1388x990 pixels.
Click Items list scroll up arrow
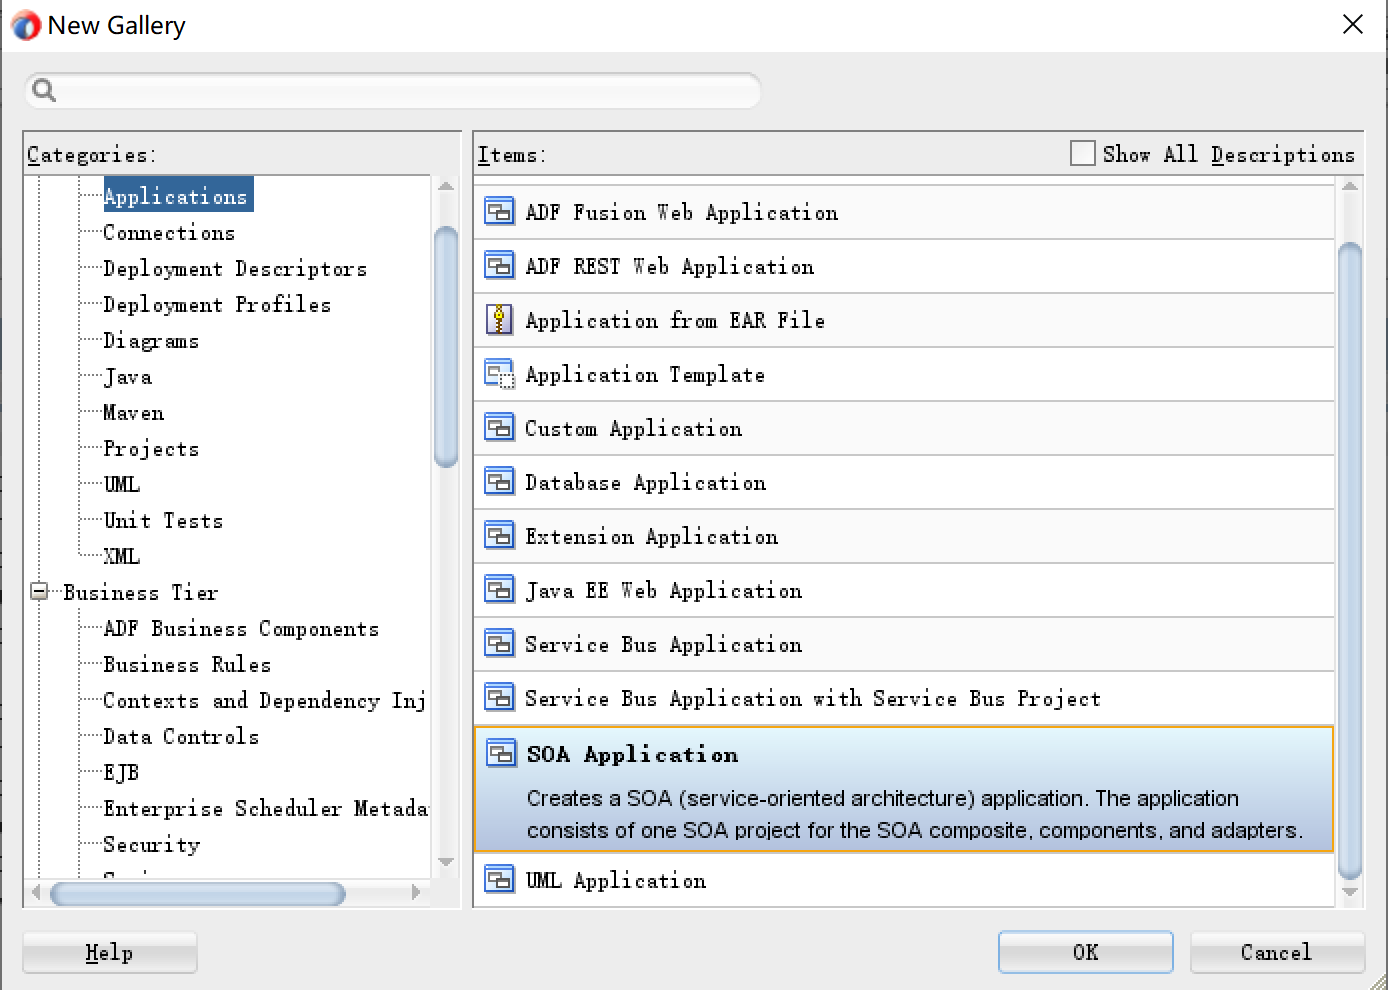[1350, 186]
